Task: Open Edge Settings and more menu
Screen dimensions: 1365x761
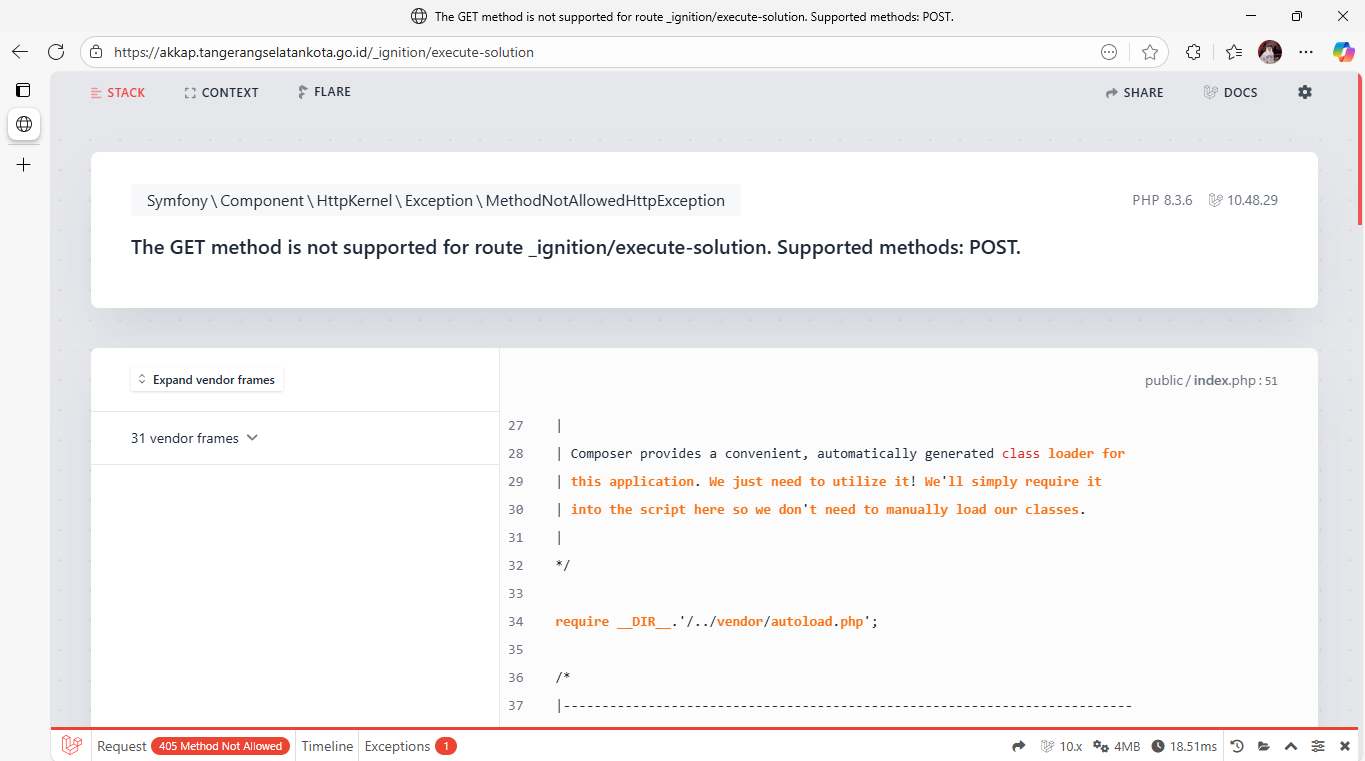Action: [1306, 52]
